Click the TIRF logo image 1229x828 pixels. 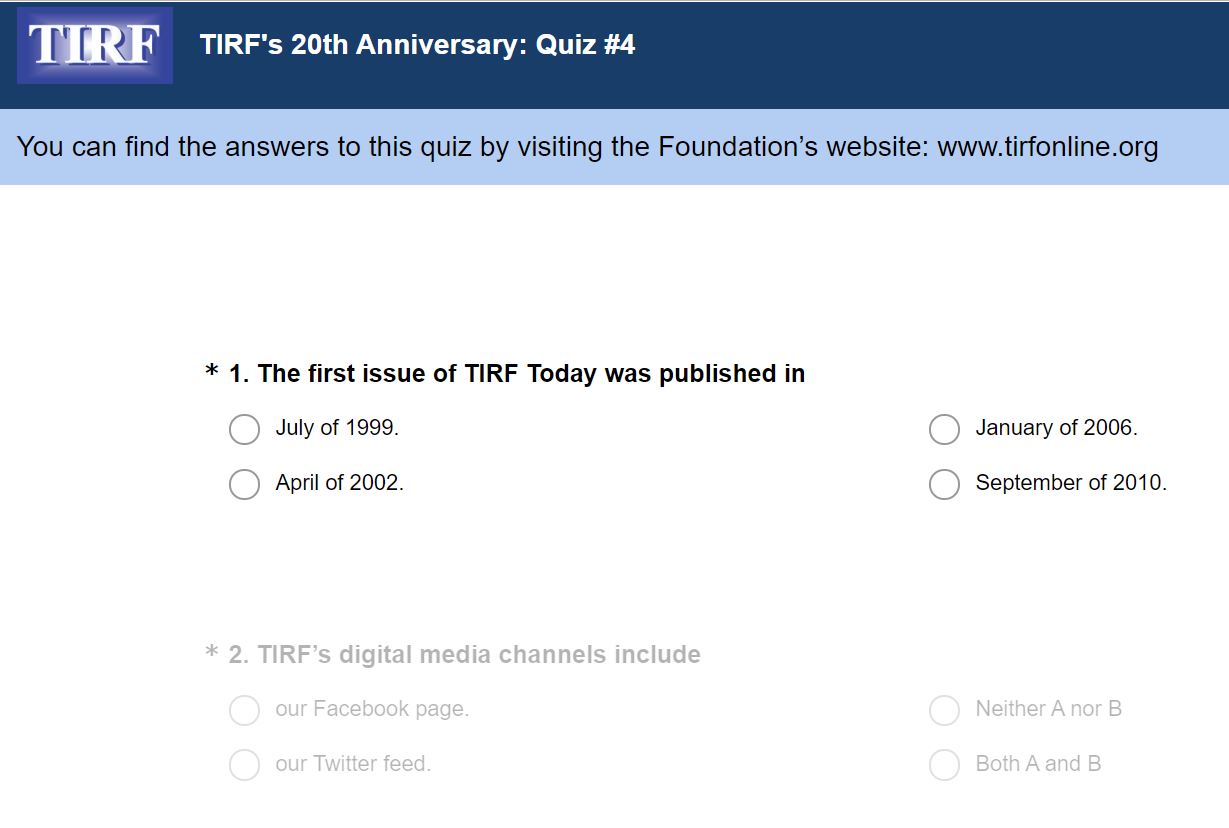tap(95, 46)
